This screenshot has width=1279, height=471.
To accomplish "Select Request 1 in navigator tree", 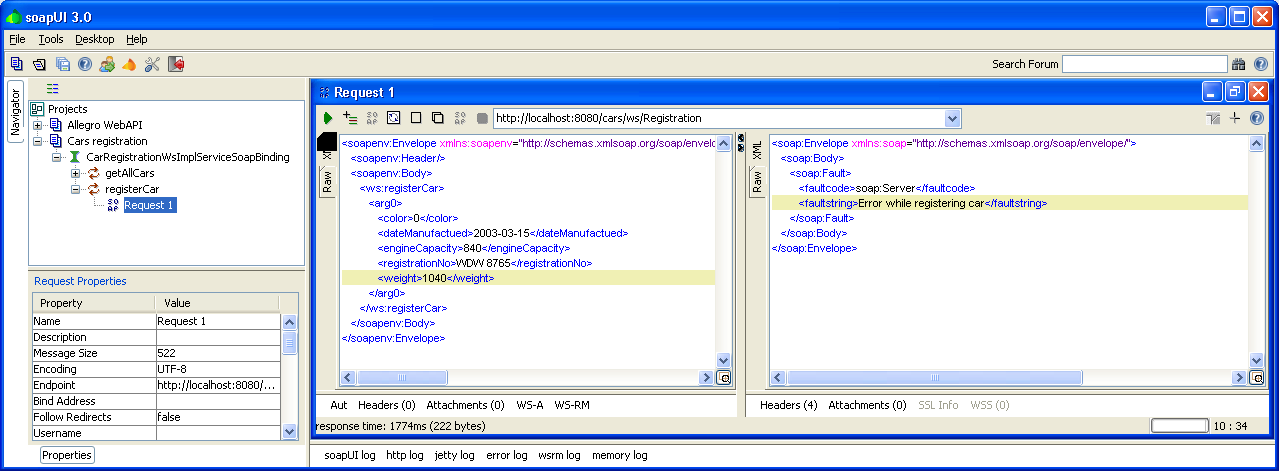I will pyautogui.click(x=149, y=205).
